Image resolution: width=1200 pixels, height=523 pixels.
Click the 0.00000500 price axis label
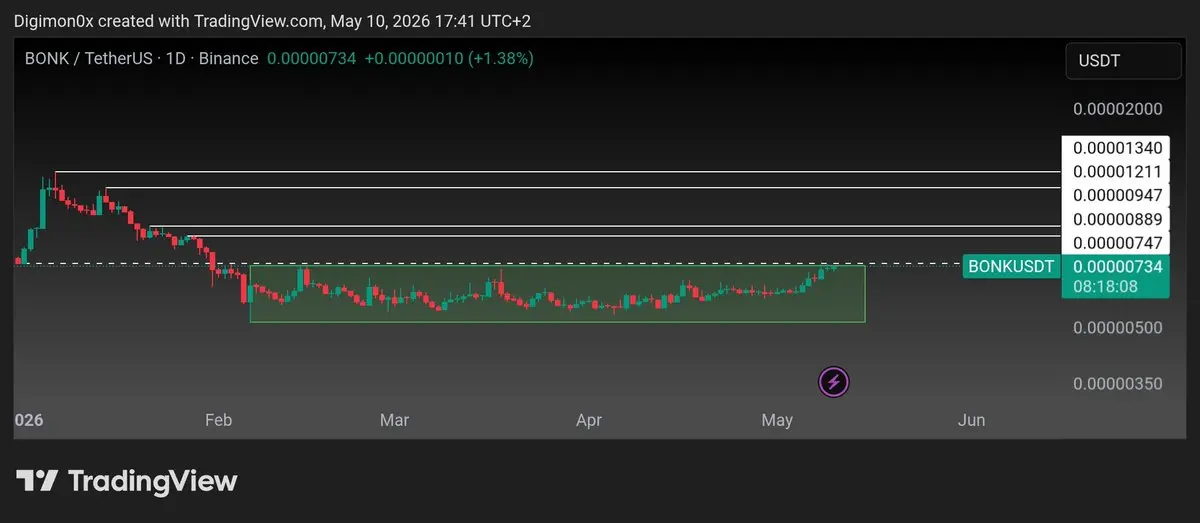(1117, 328)
